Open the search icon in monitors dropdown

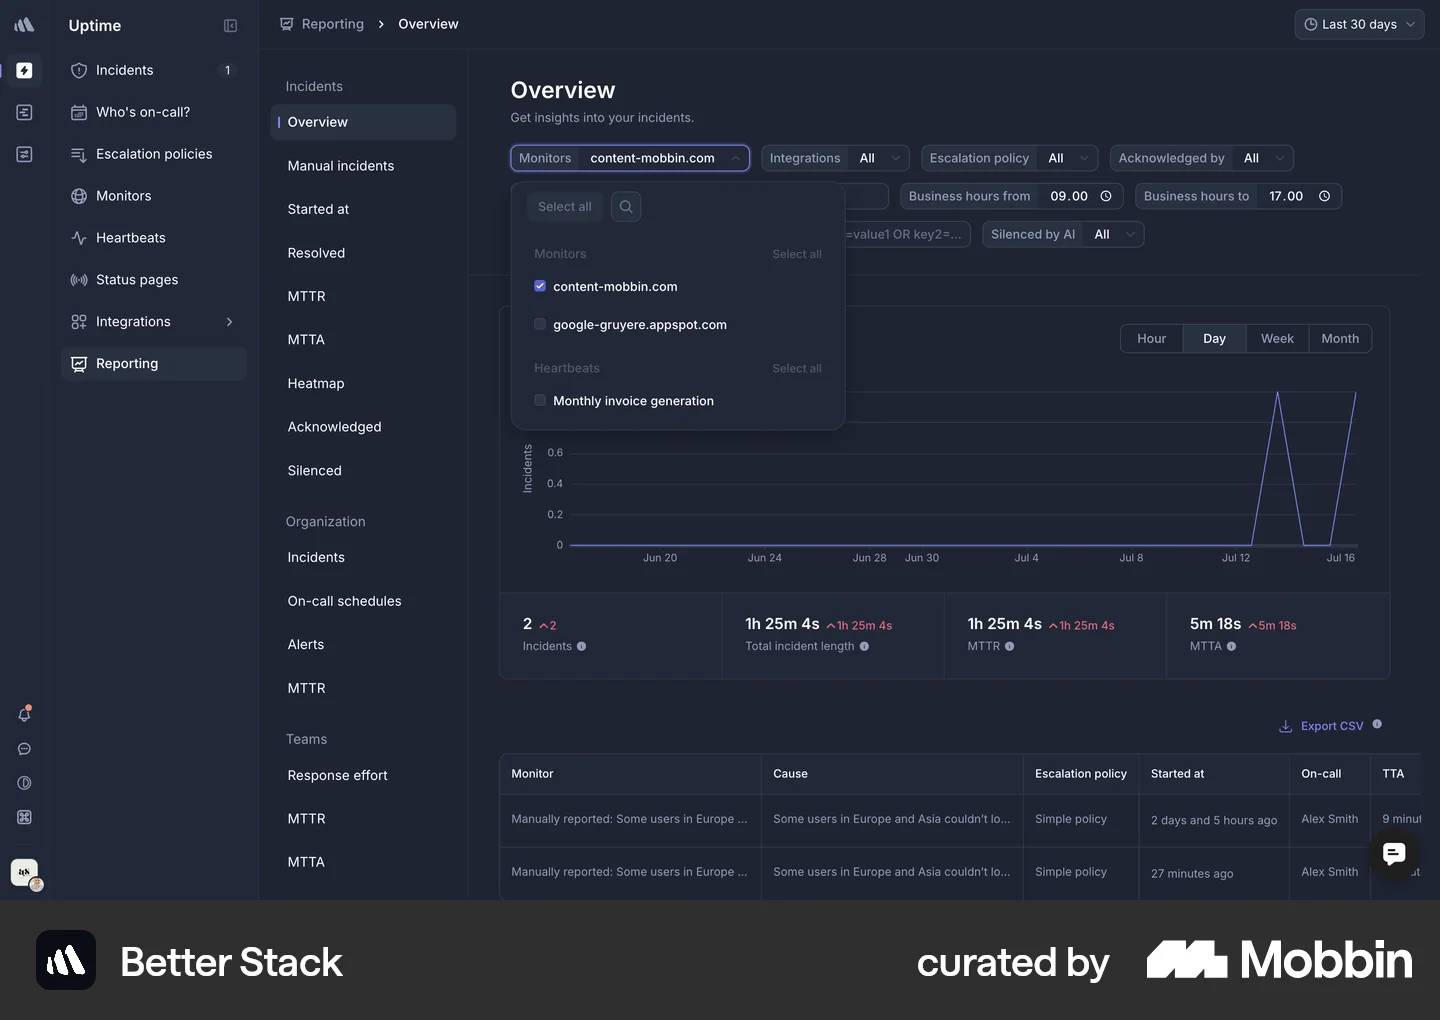(x=626, y=207)
